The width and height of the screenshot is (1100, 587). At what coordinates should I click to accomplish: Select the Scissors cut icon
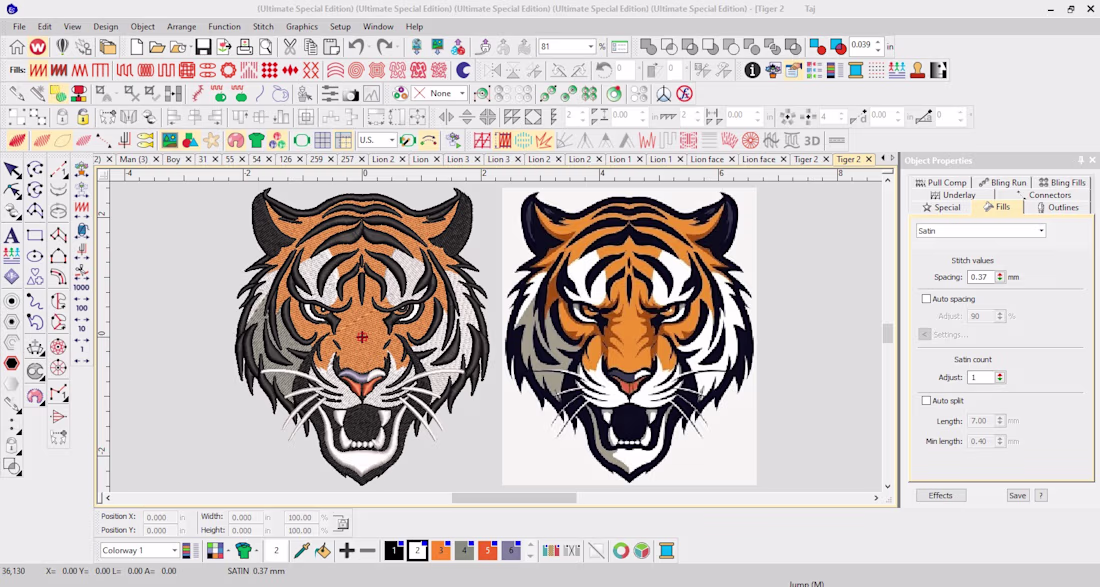coord(290,47)
